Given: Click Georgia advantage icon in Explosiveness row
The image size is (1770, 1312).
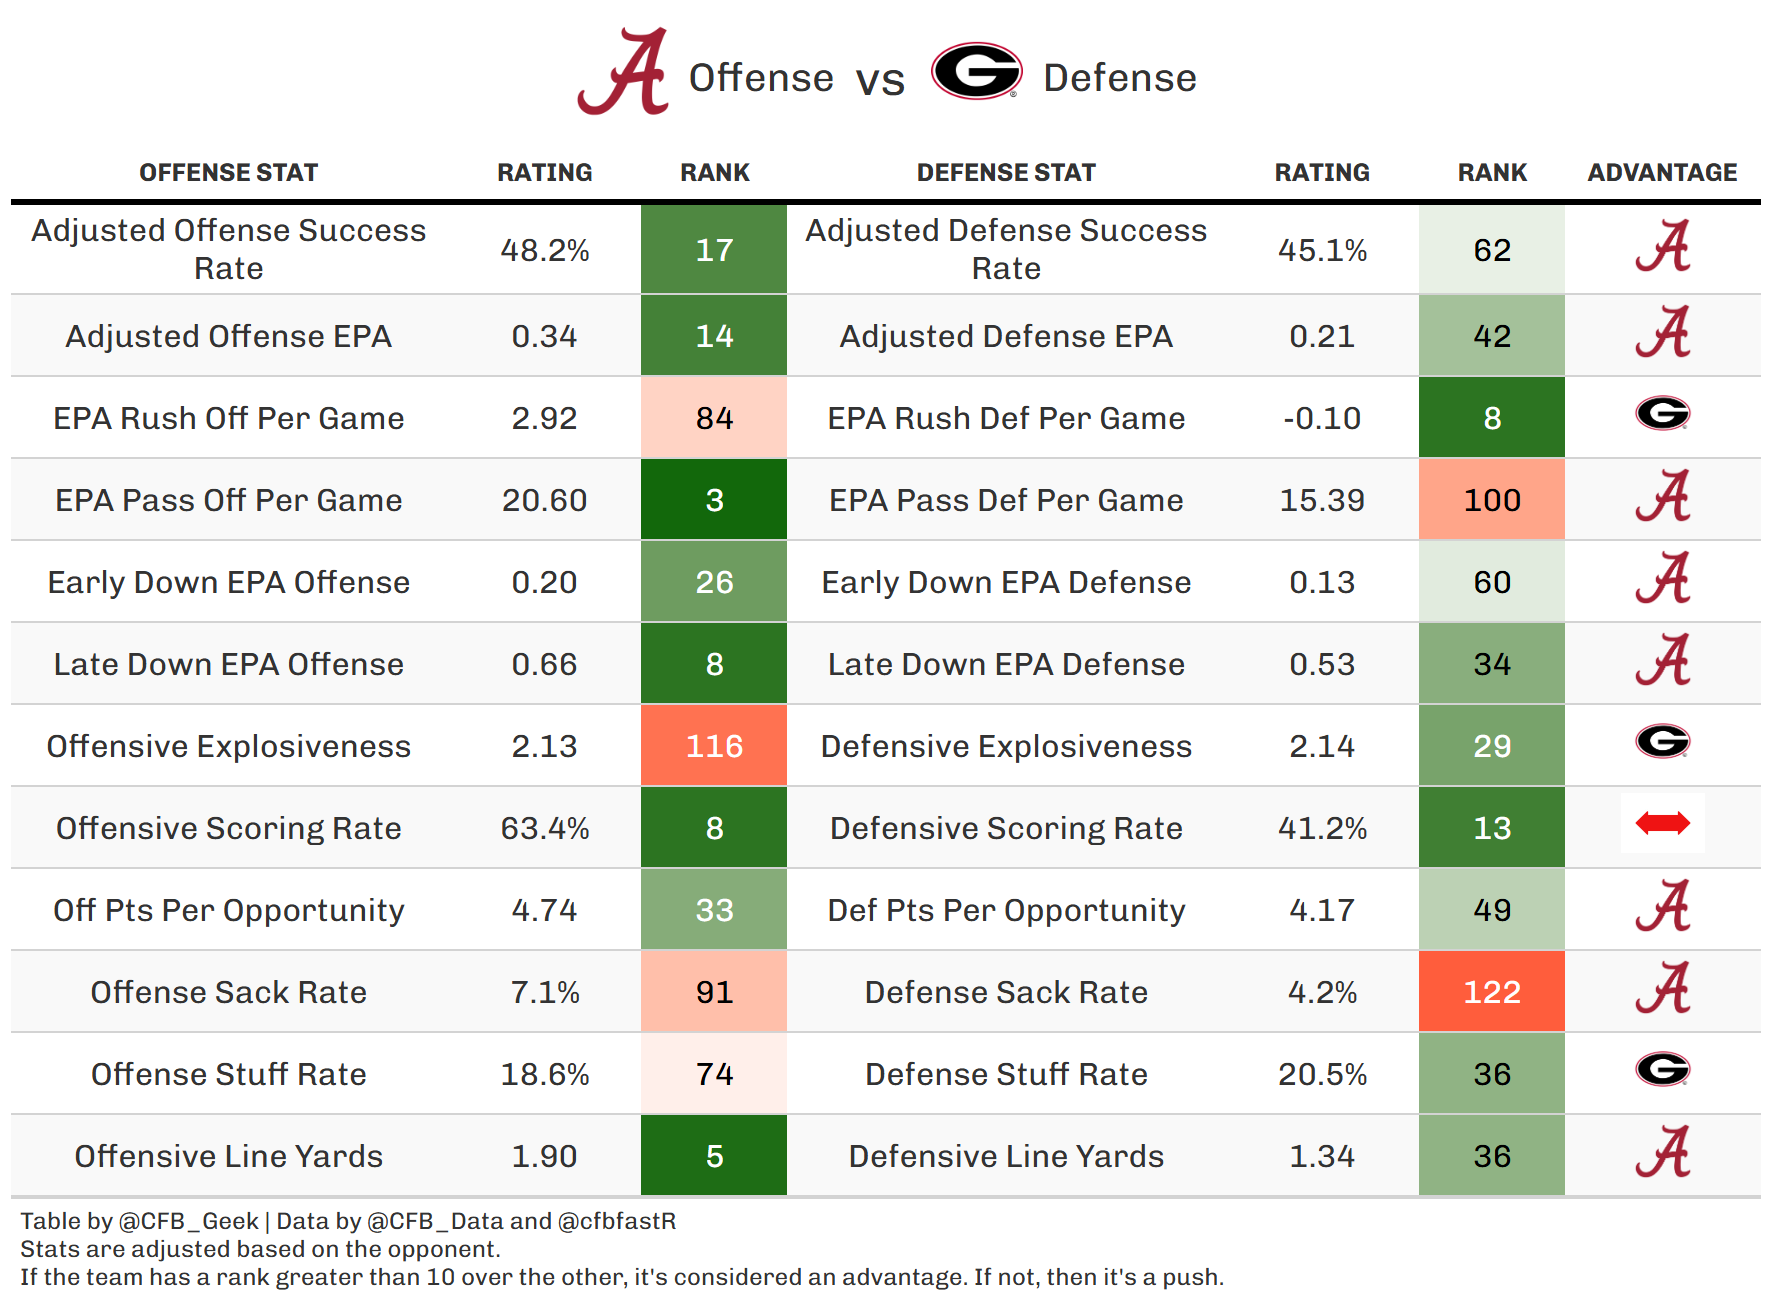Looking at the screenshot, I should coord(1662,742).
